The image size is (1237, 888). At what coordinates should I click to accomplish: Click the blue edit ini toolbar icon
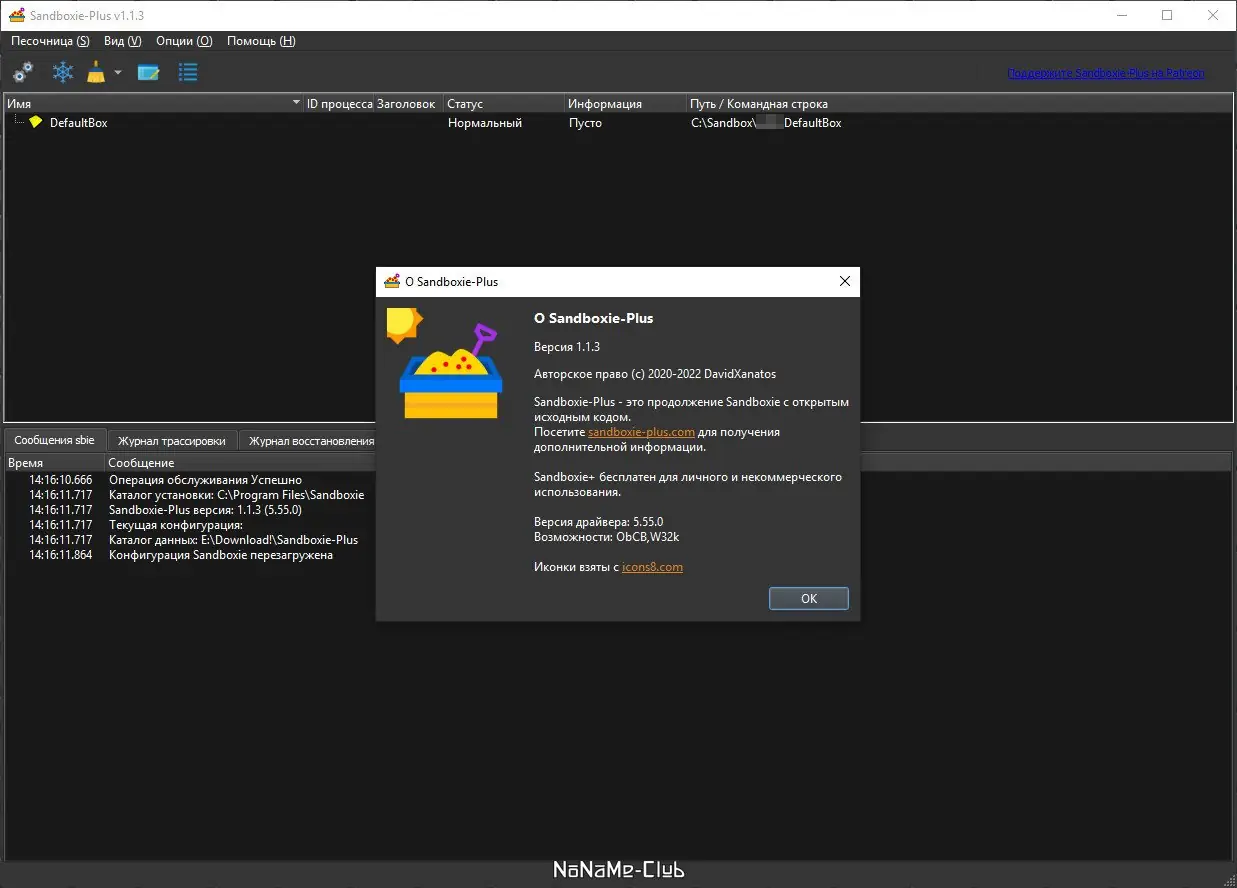(149, 72)
